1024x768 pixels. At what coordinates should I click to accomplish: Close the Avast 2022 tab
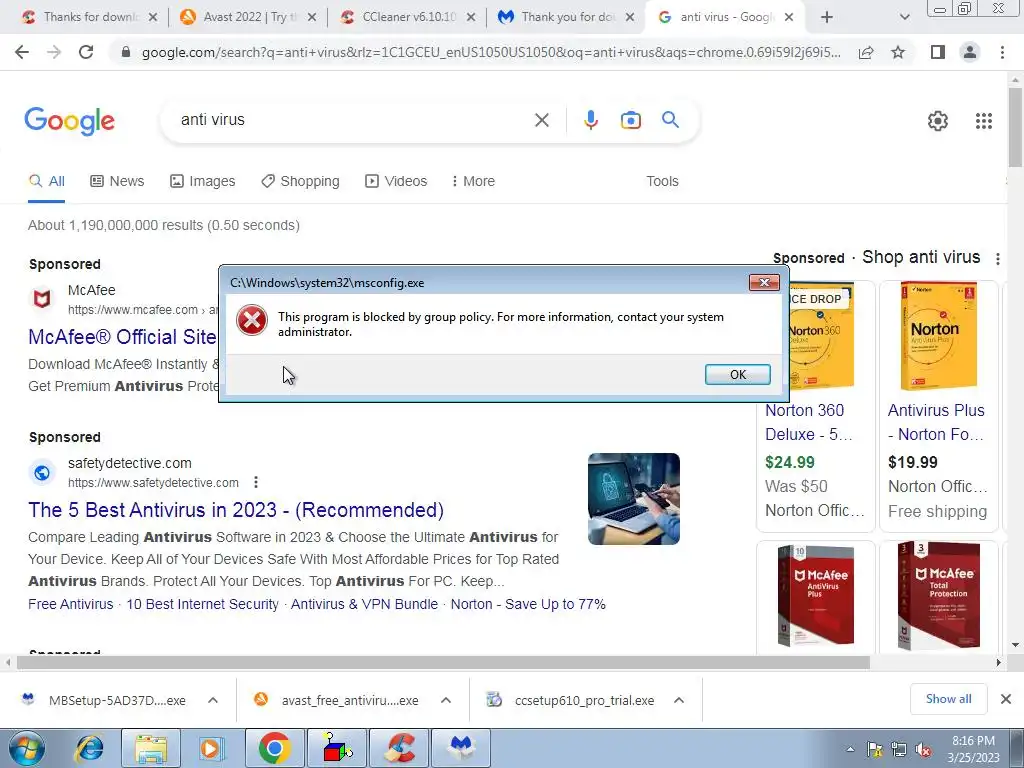(312, 17)
